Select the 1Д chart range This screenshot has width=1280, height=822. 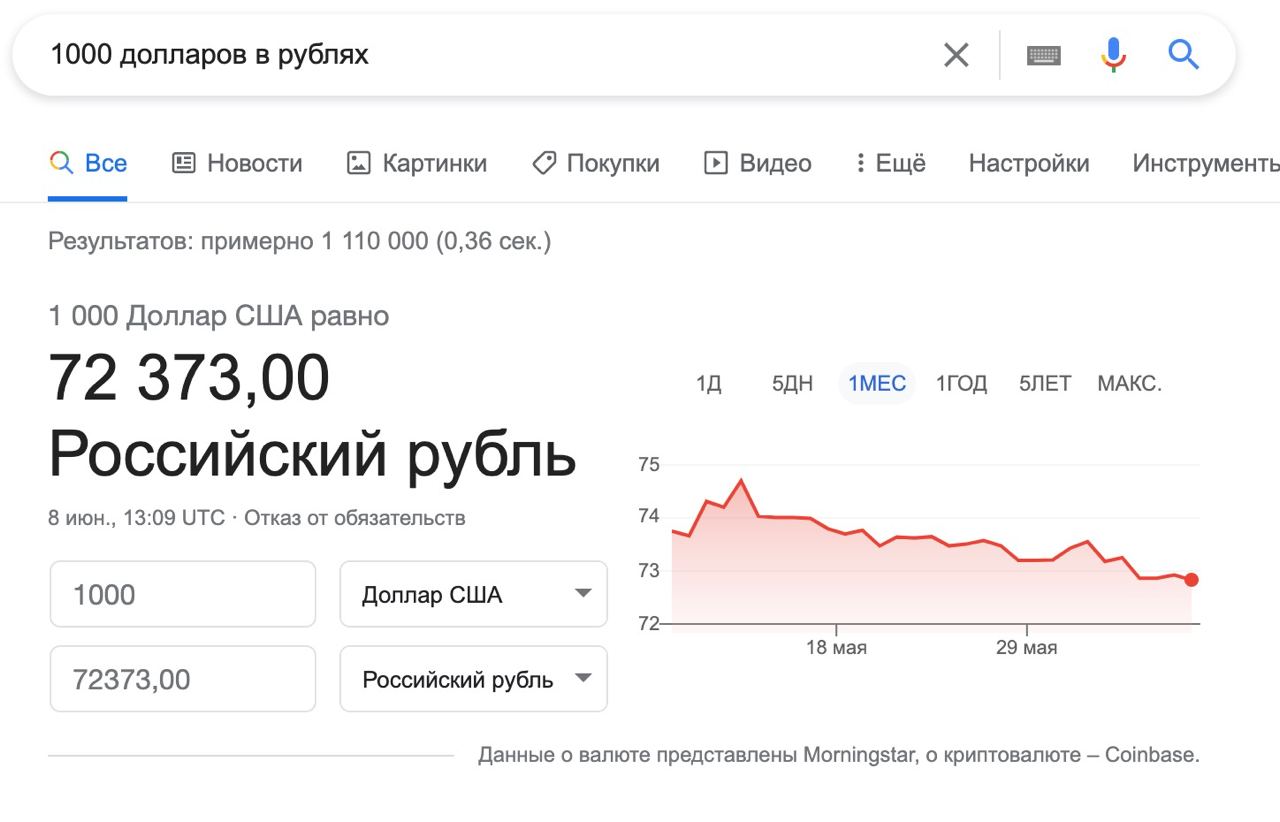point(709,383)
